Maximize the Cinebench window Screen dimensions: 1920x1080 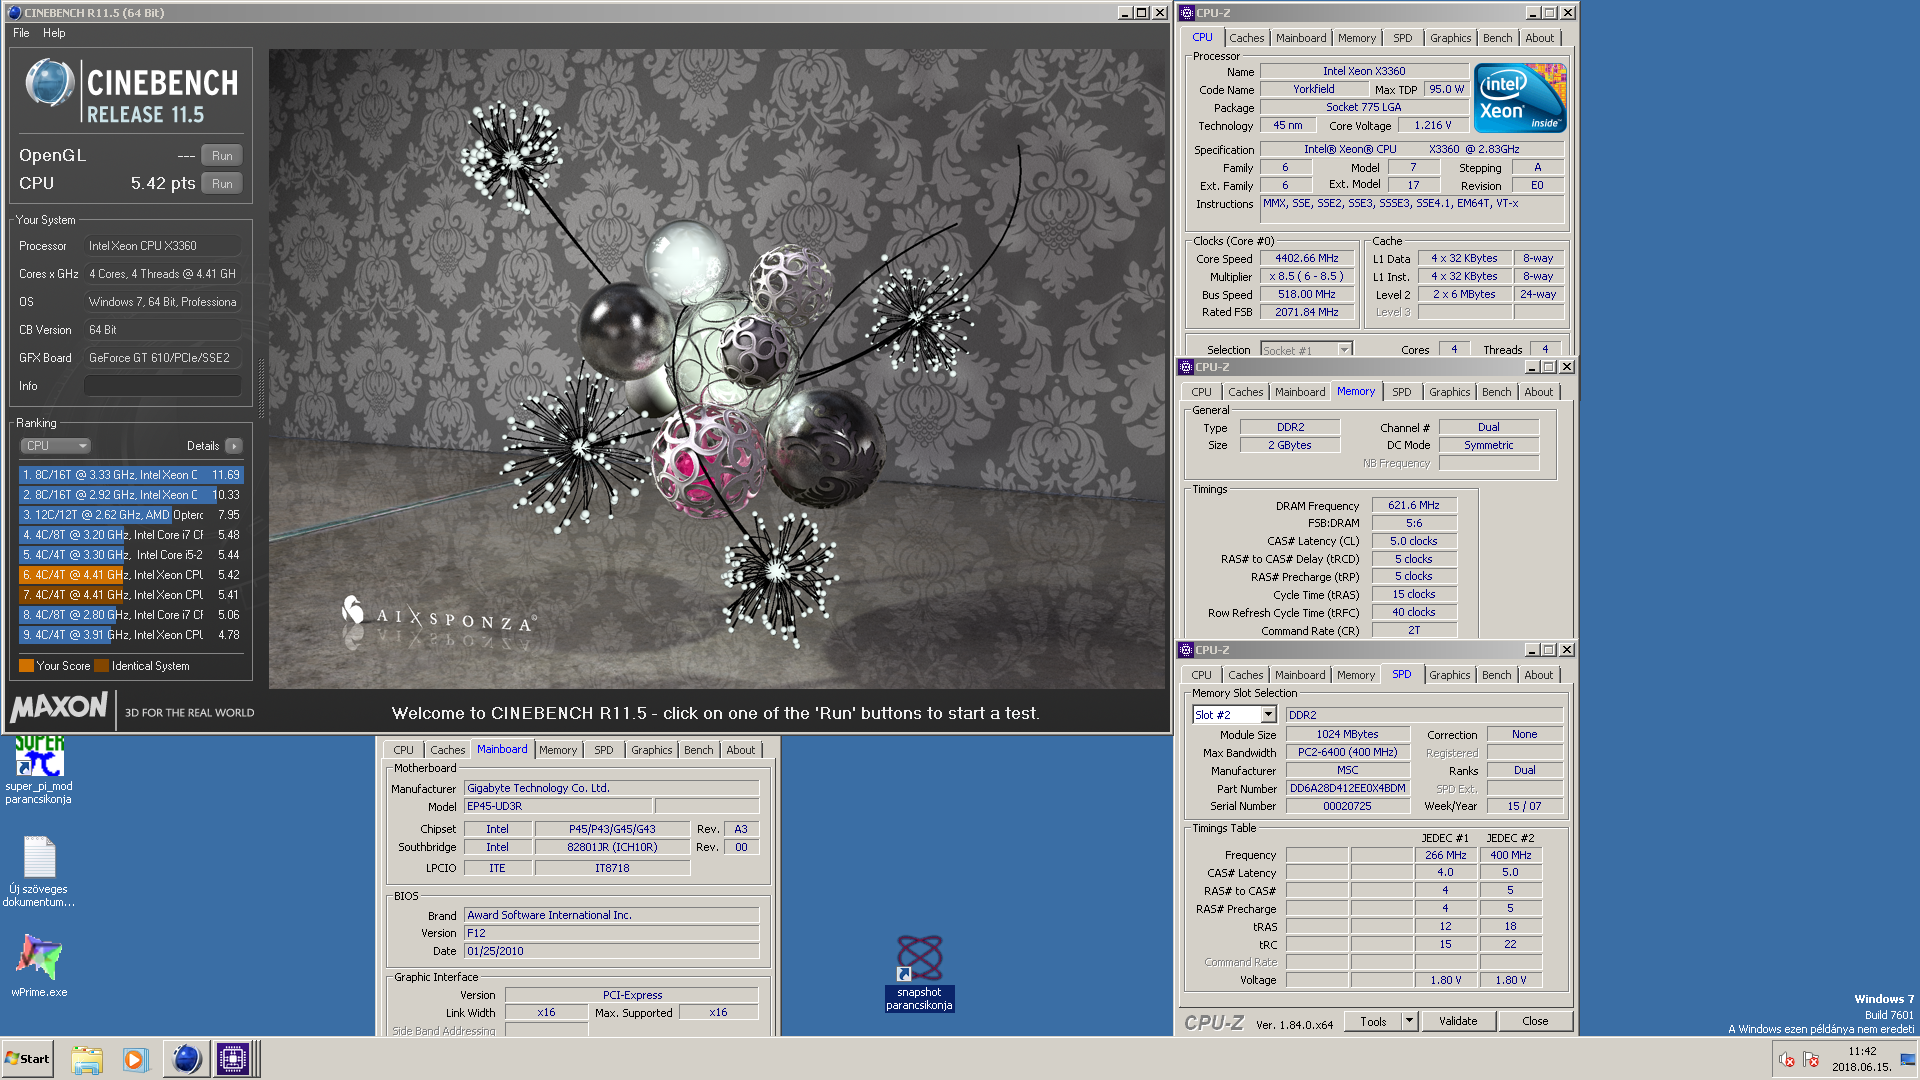(1142, 13)
